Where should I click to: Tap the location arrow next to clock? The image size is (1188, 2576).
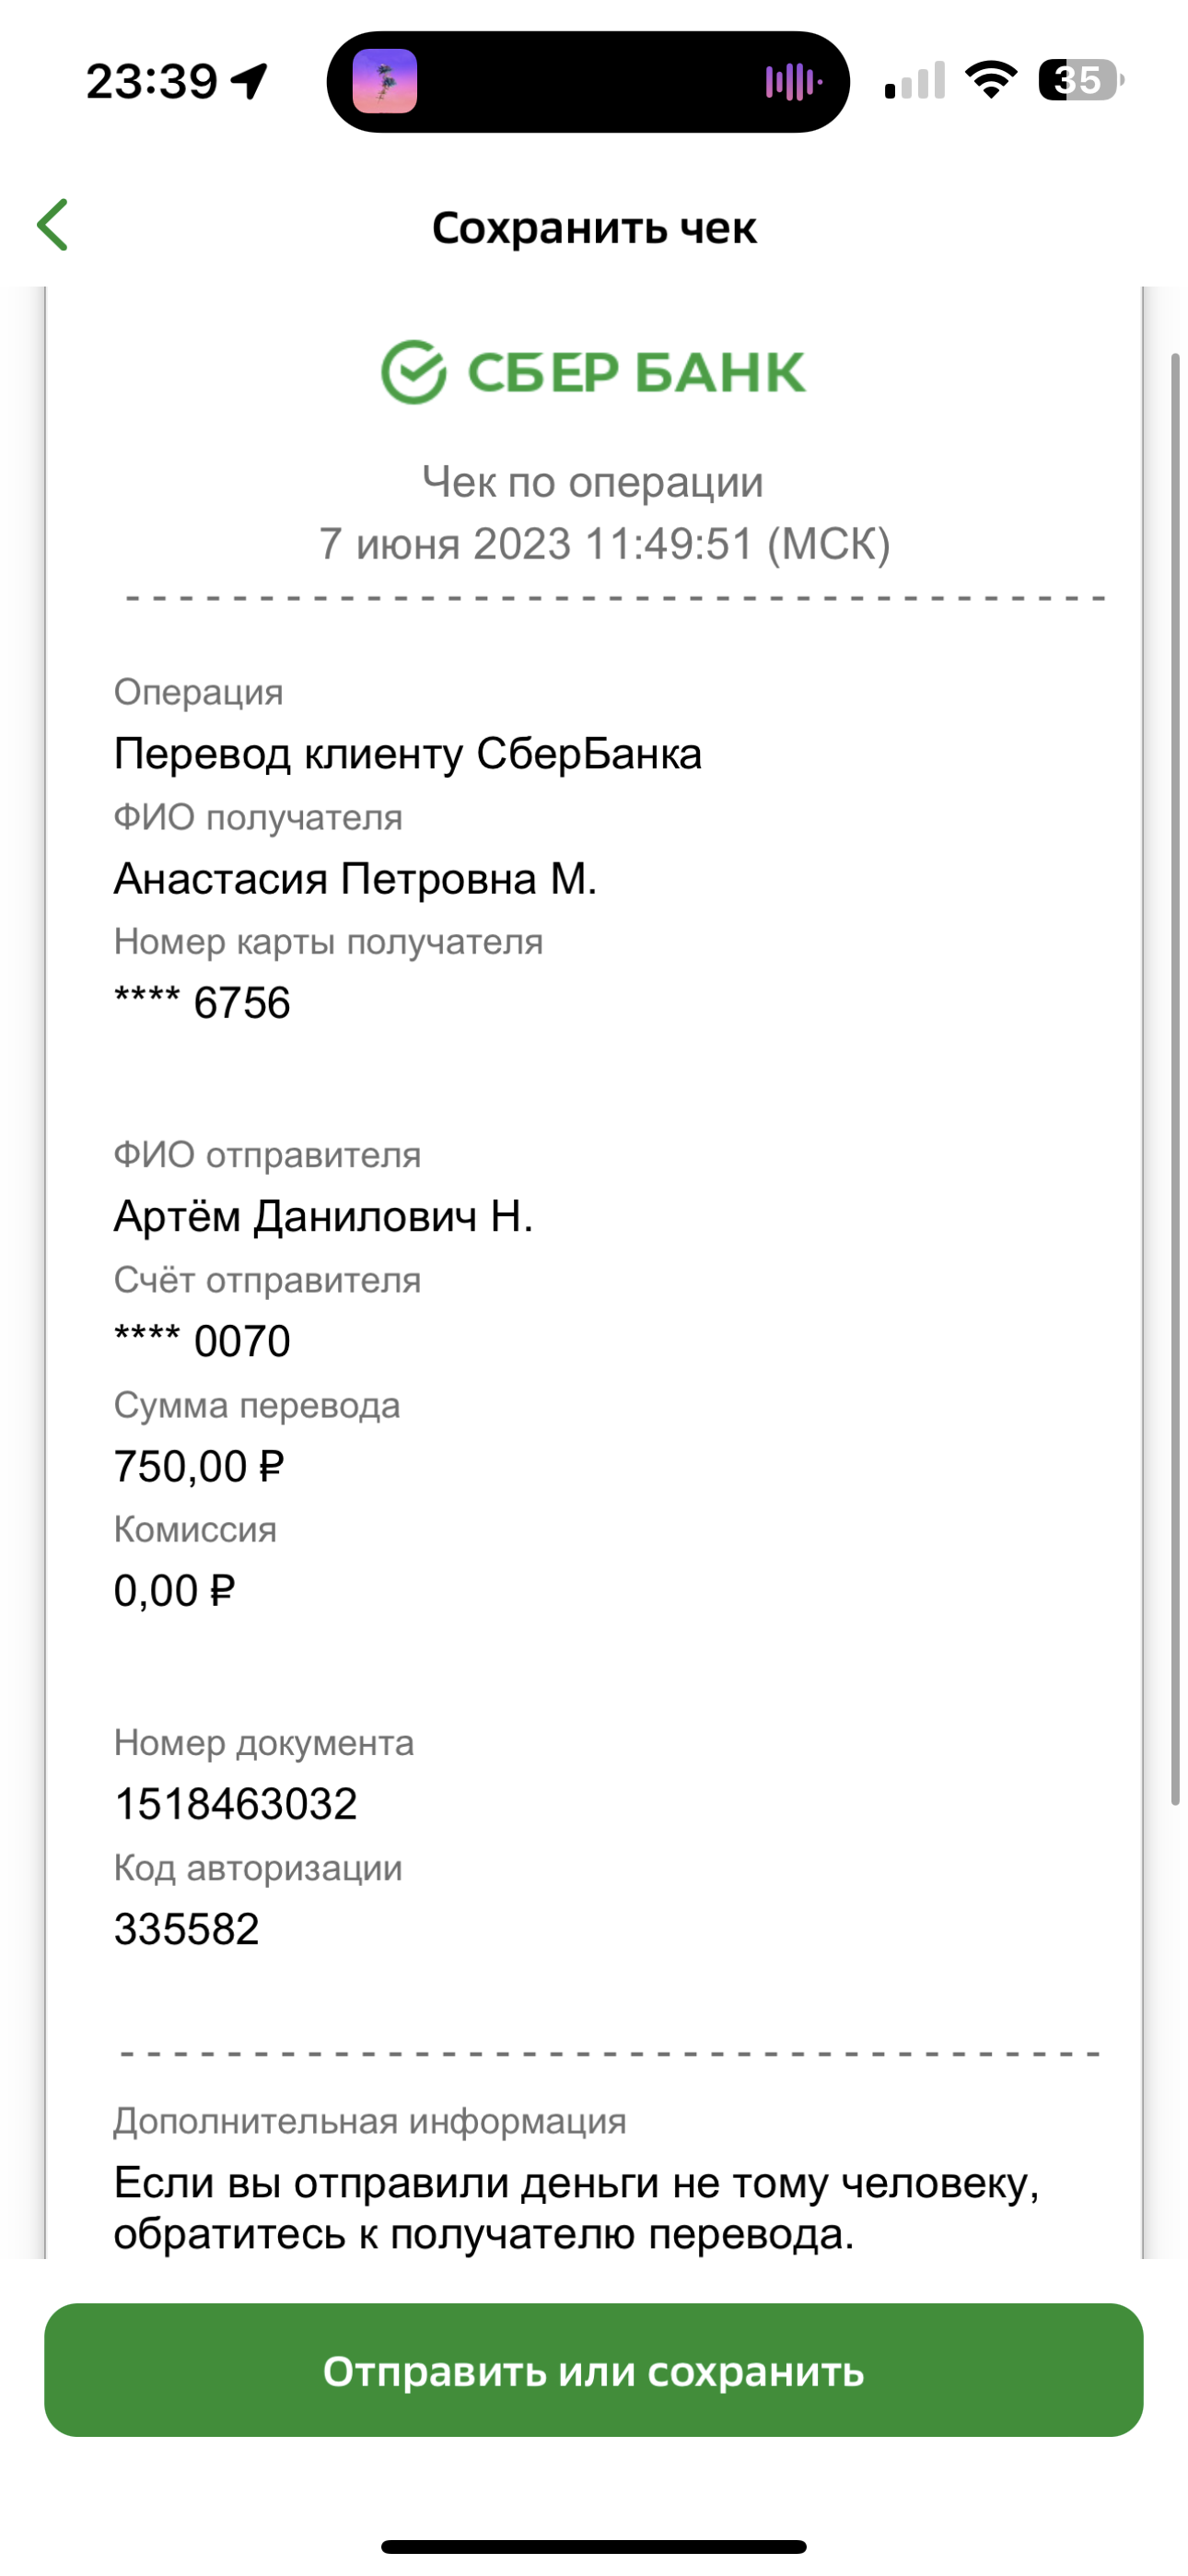pyautogui.click(x=250, y=81)
